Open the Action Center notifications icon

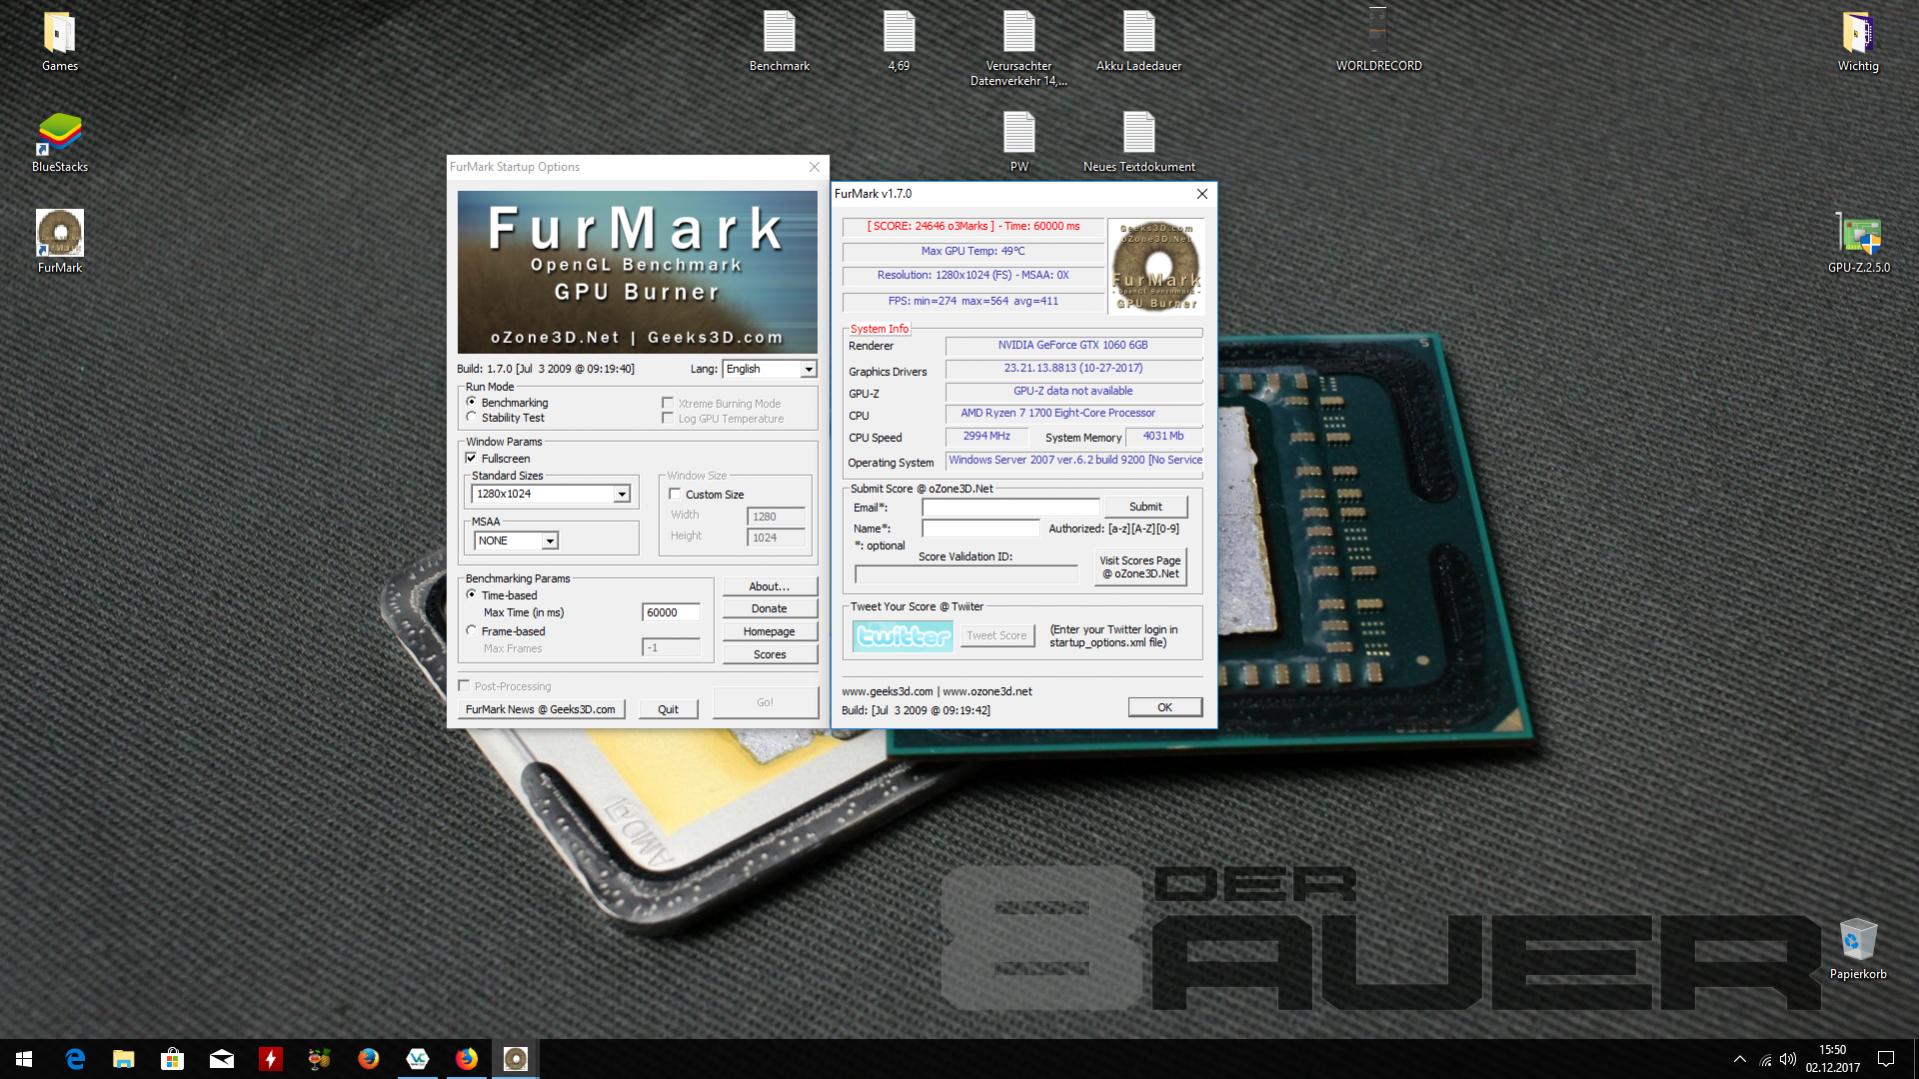click(1886, 1059)
